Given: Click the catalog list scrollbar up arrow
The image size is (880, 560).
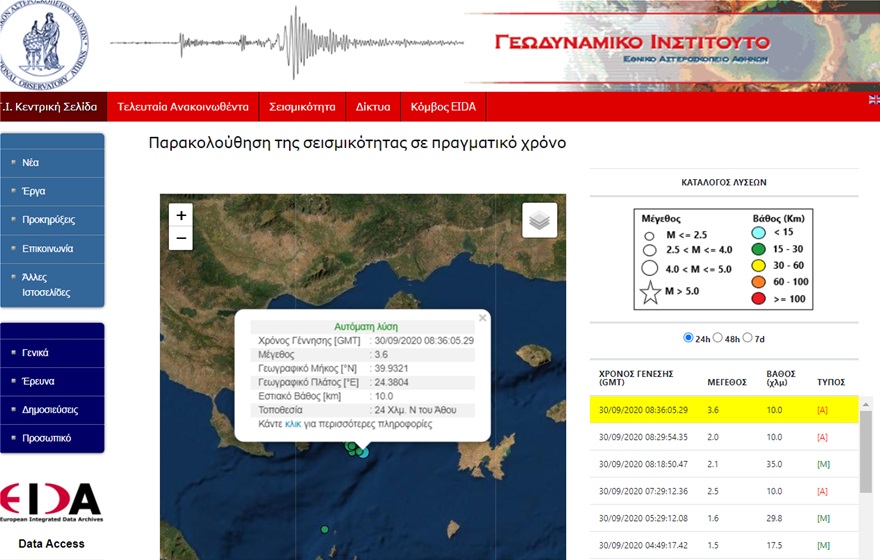Looking at the screenshot, I should click(x=865, y=403).
